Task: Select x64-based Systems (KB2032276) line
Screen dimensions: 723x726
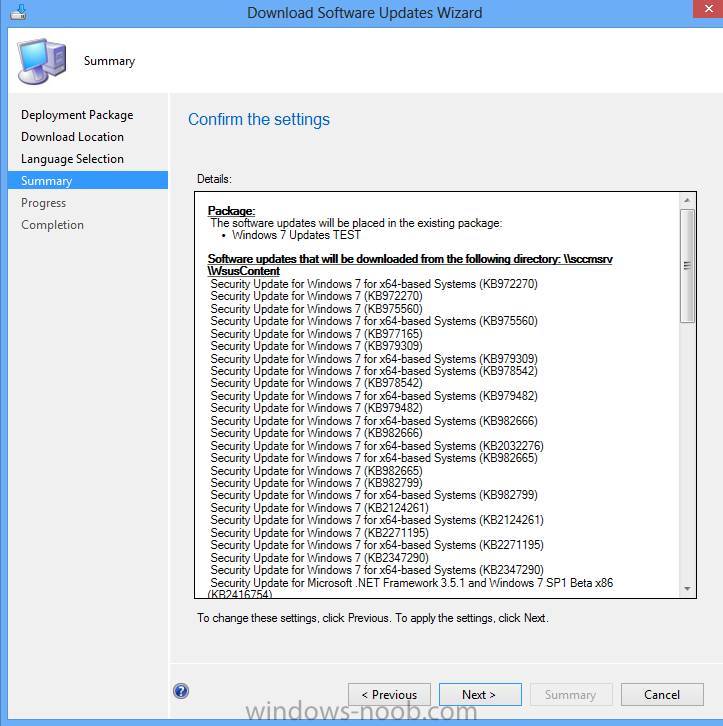Action: tap(377, 446)
